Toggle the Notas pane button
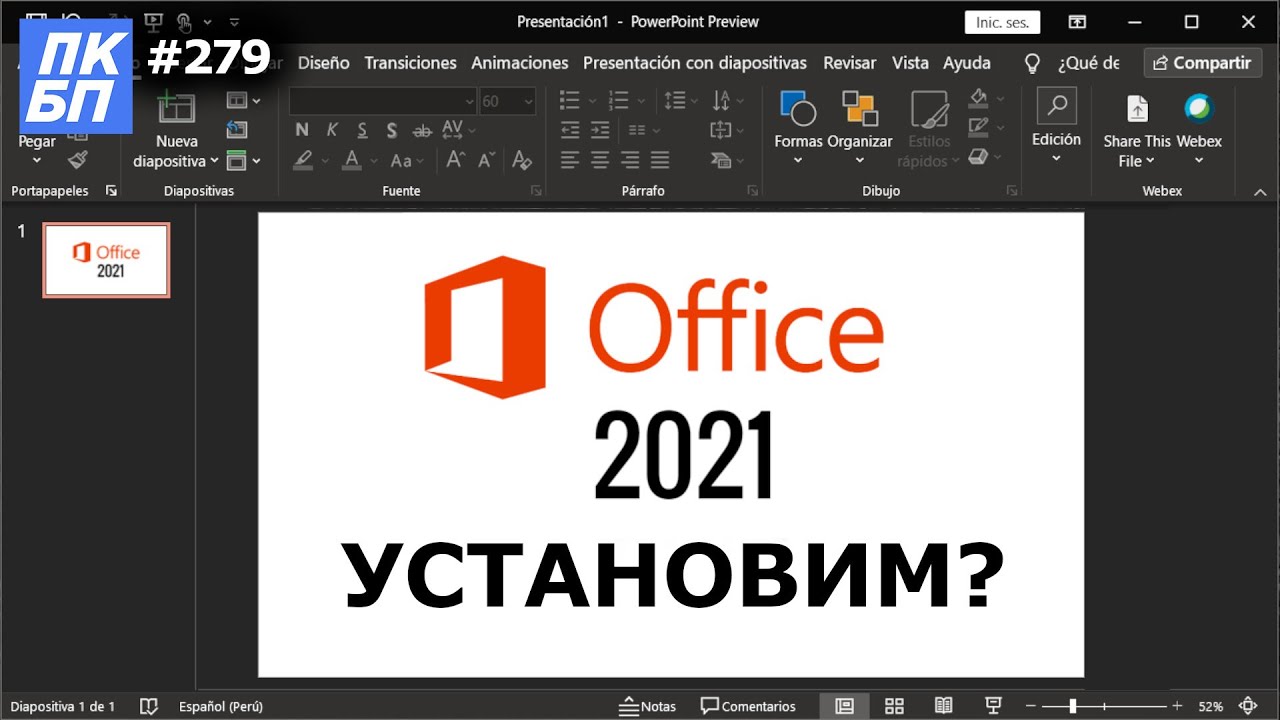 click(x=648, y=706)
